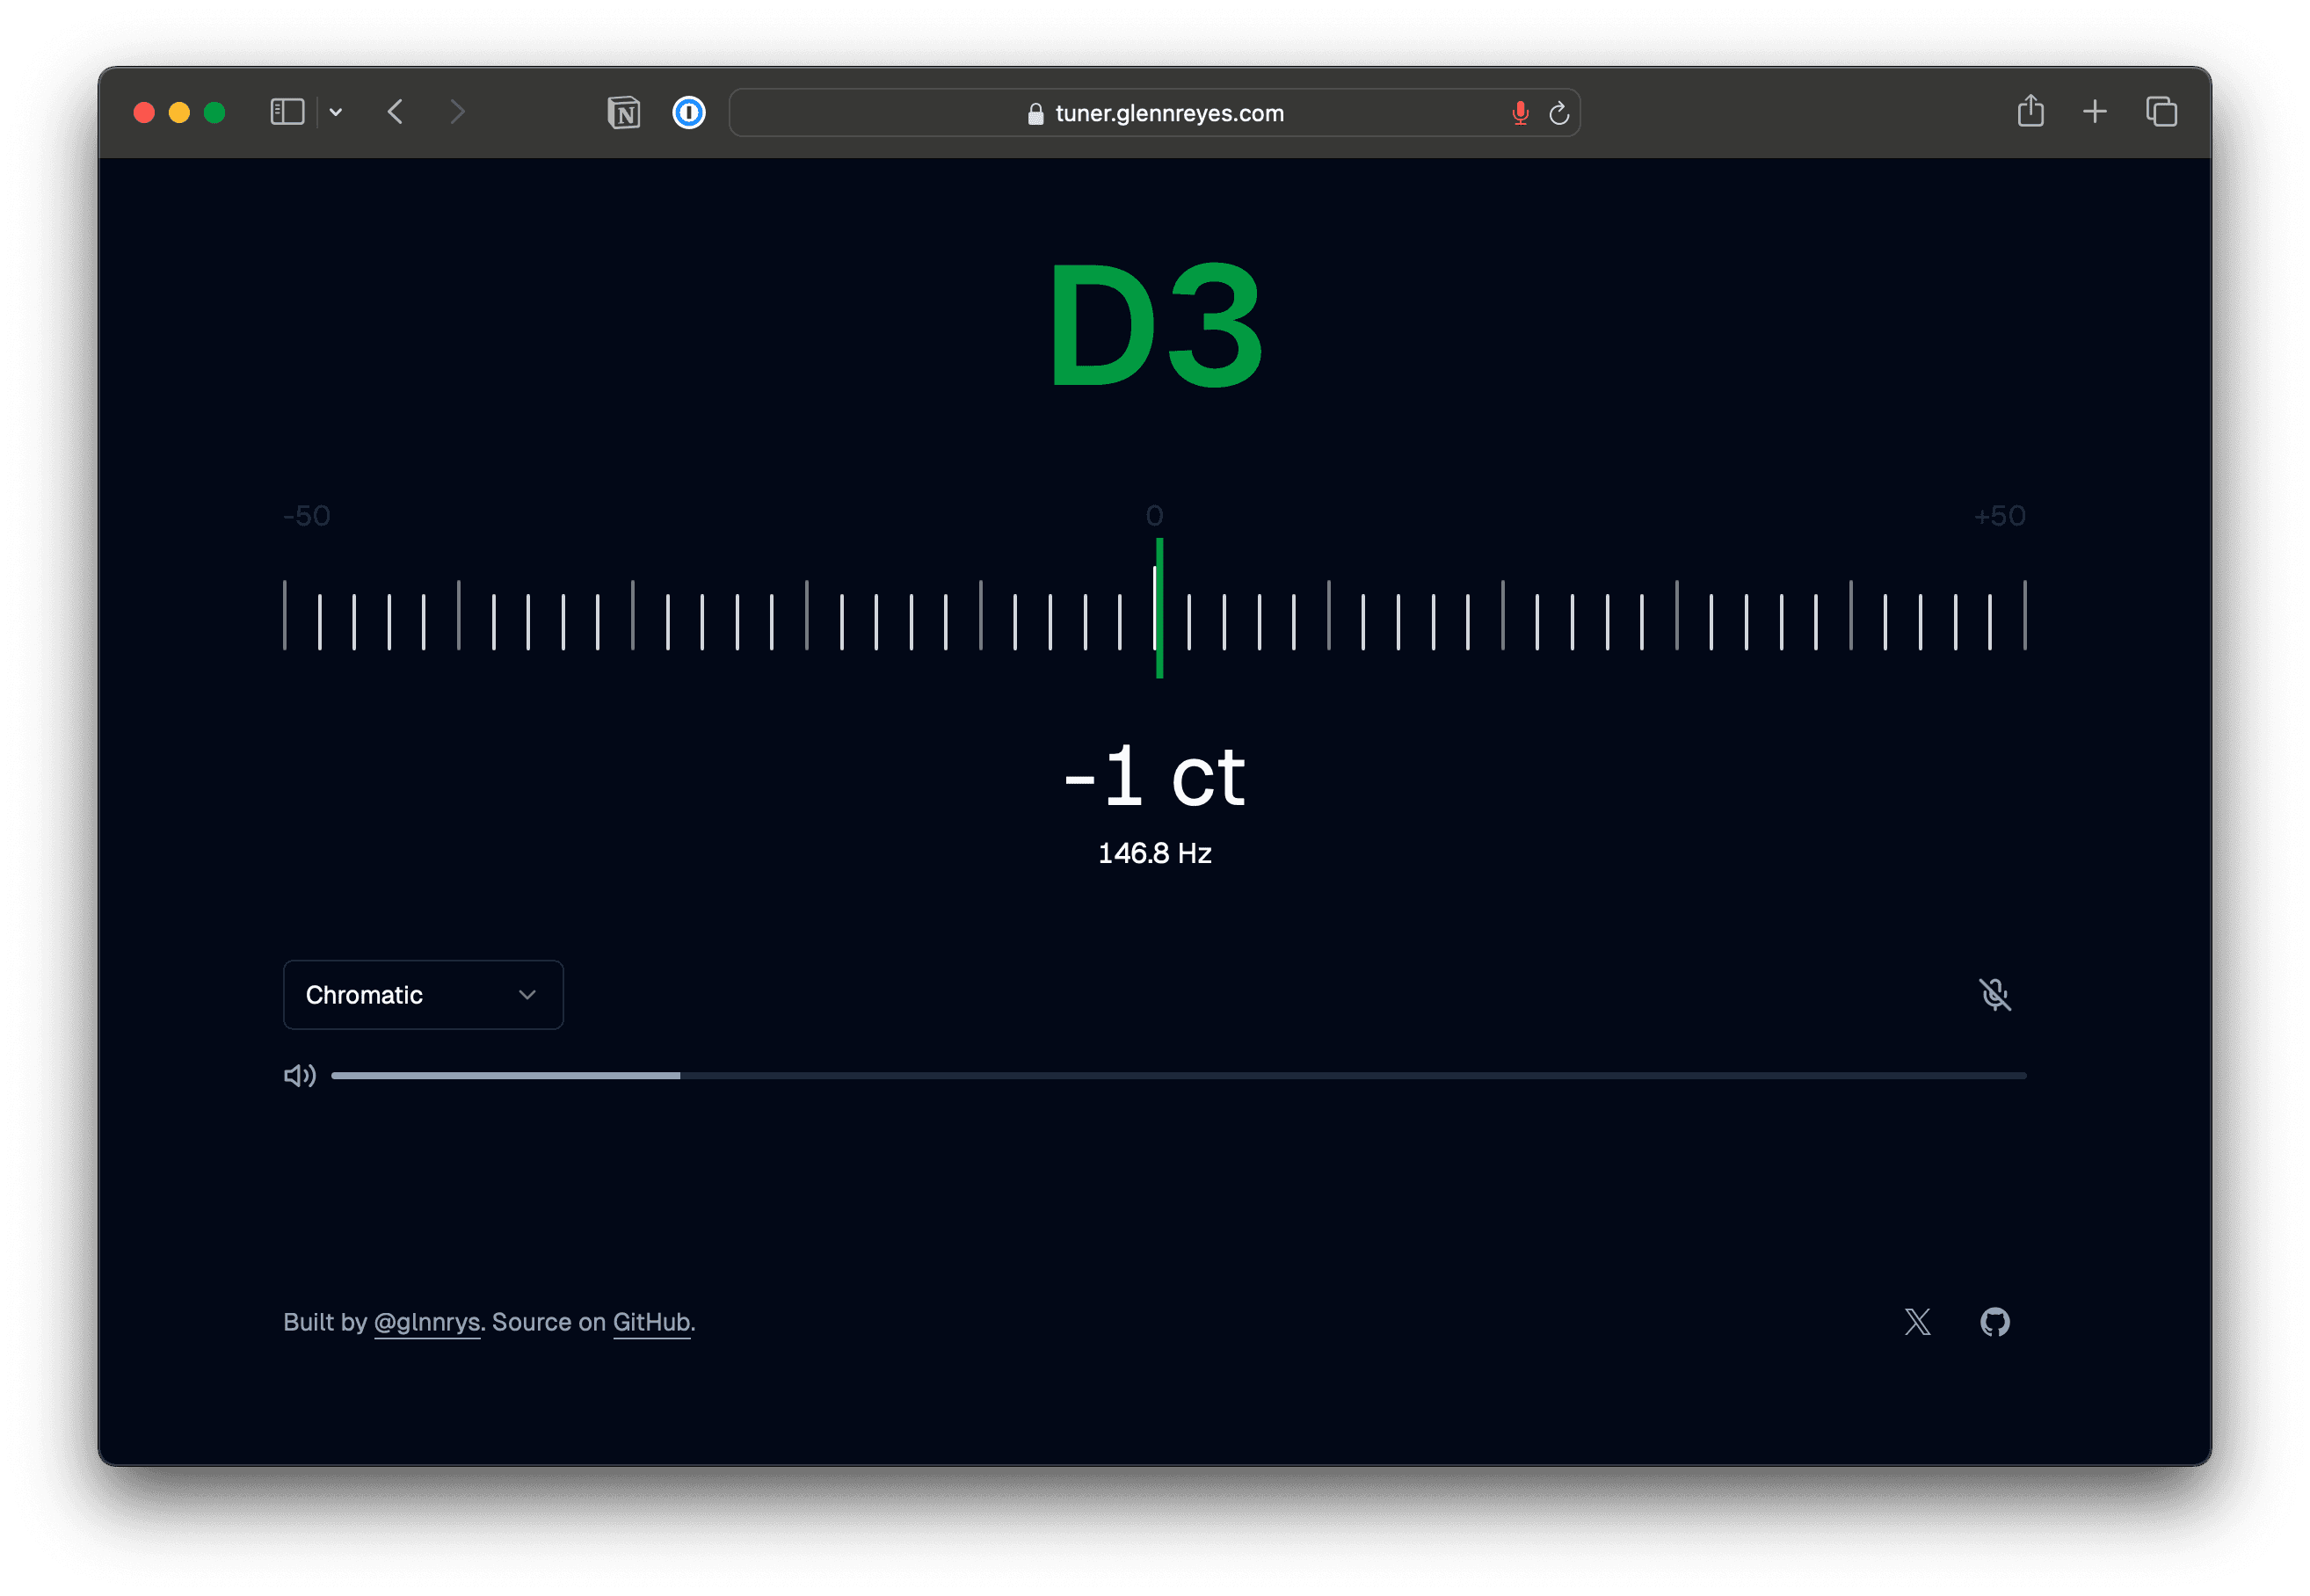The height and width of the screenshot is (1596, 2310).
Task: Visit the X (Twitter) profile
Action: click(1917, 1320)
